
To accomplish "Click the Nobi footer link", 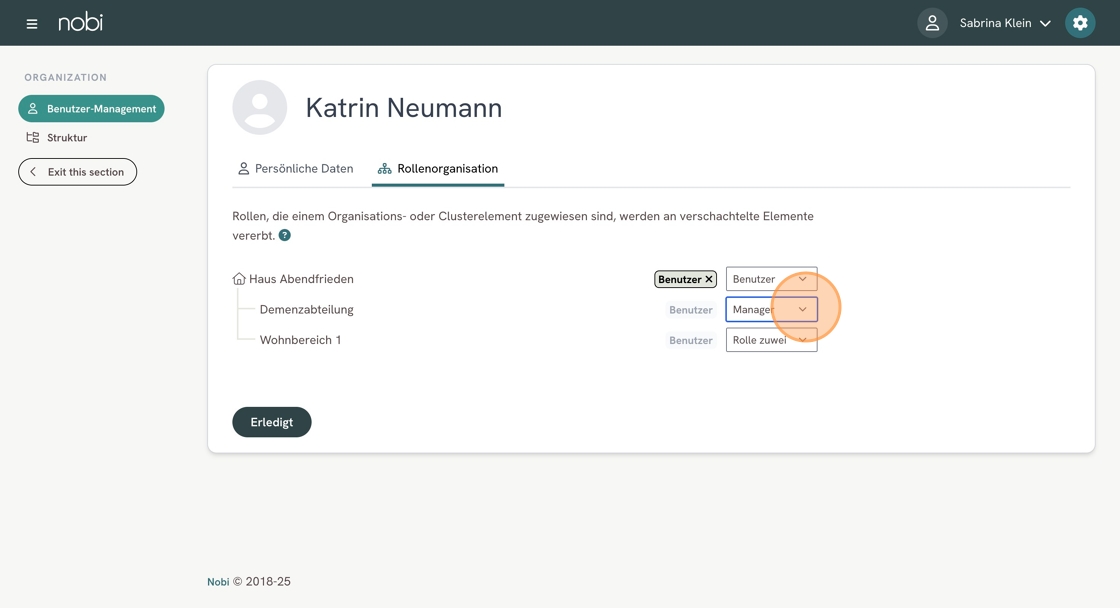I will tap(218, 582).
